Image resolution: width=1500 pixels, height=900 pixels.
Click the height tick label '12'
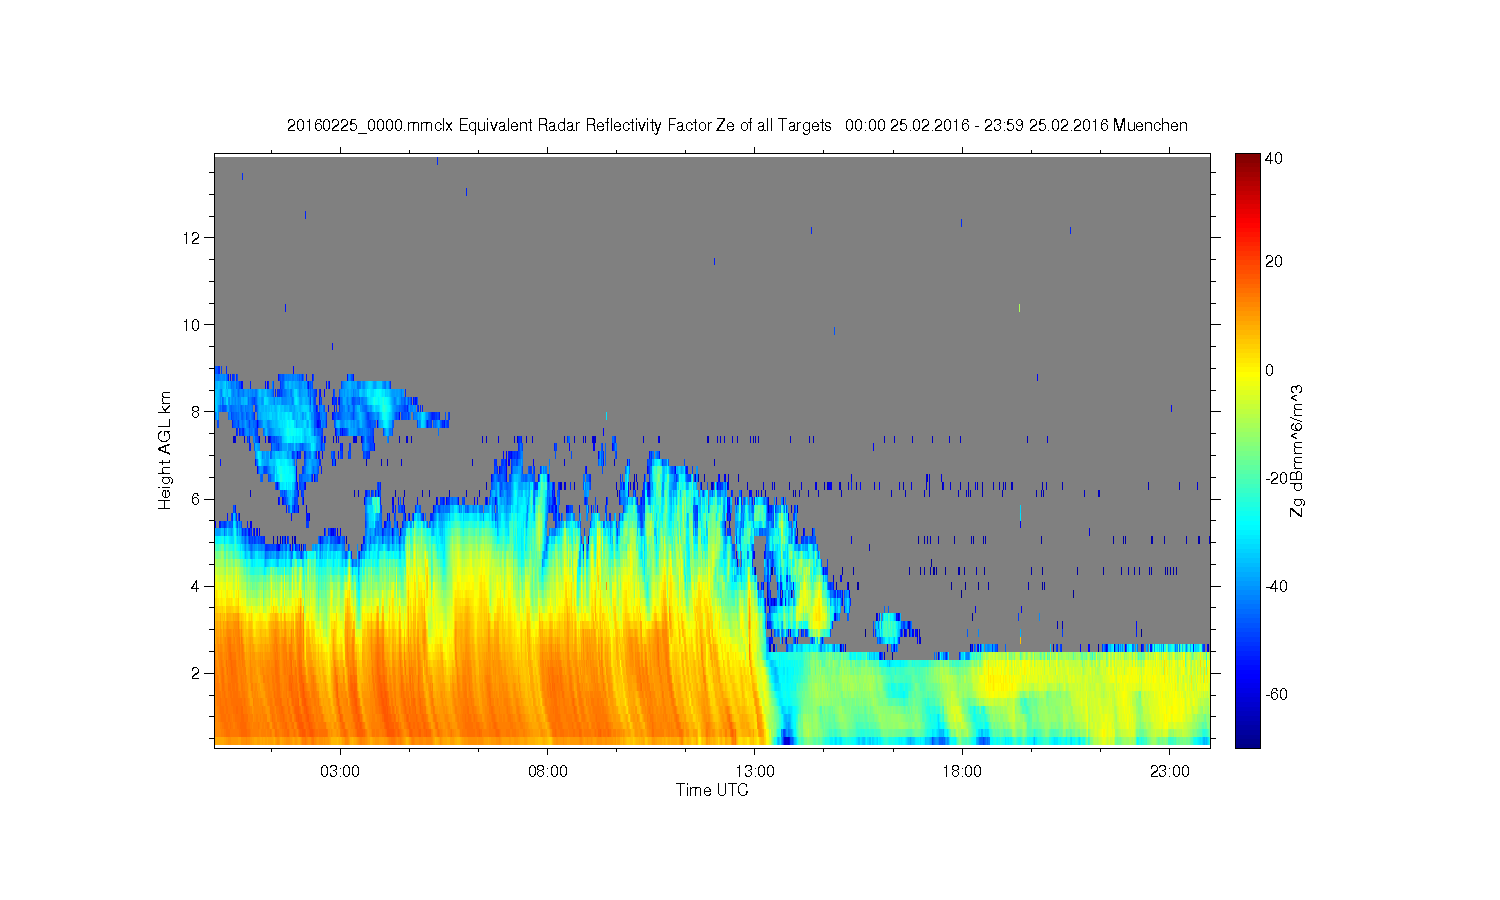[x=193, y=238]
